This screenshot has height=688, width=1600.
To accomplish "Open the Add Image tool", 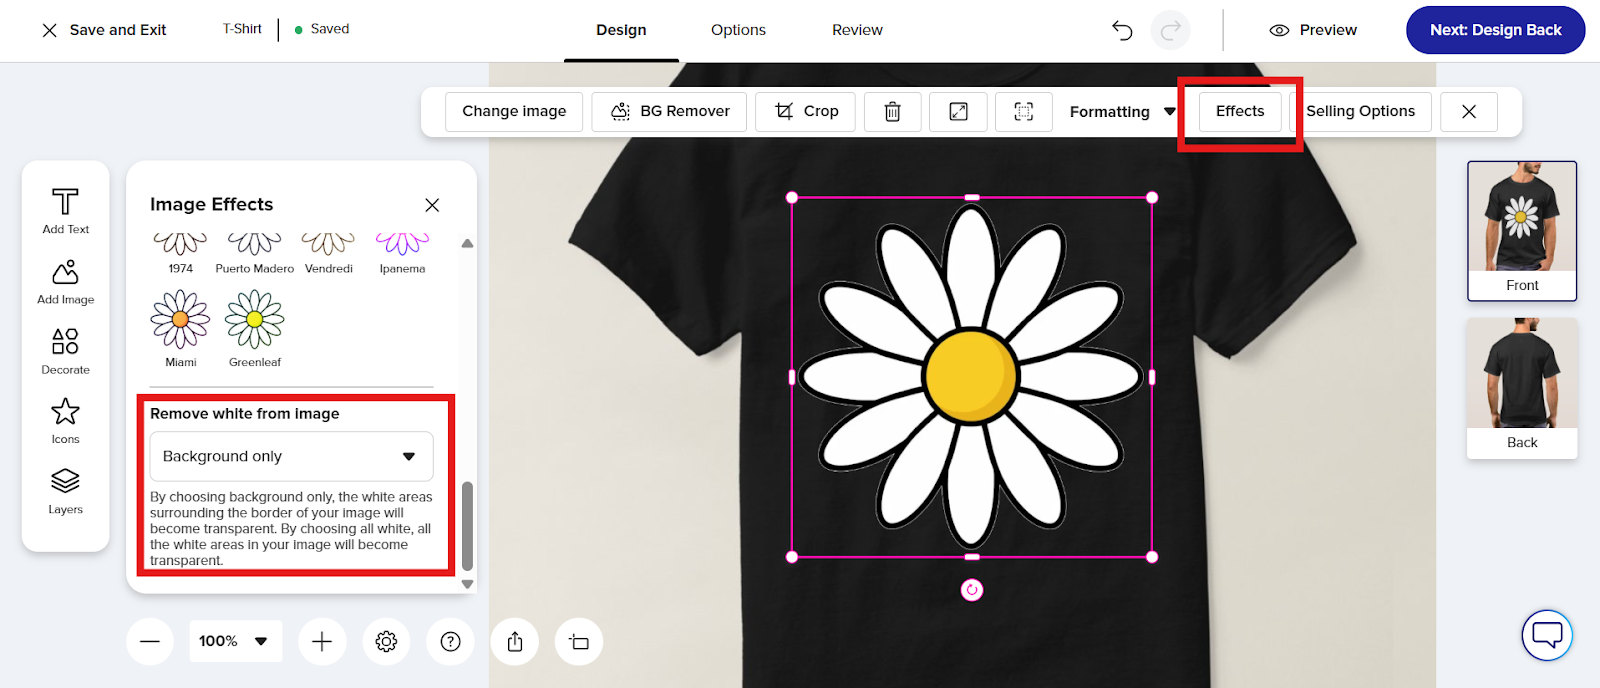I will 65,282.
